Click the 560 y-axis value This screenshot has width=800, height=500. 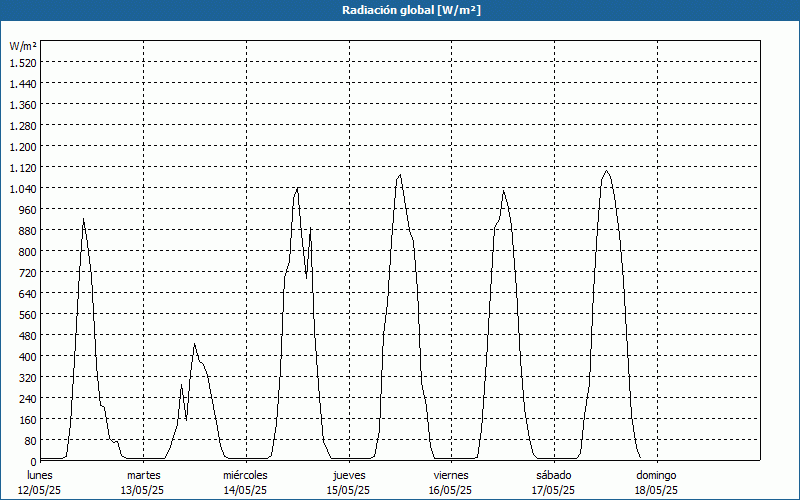[x=28, y=315]
